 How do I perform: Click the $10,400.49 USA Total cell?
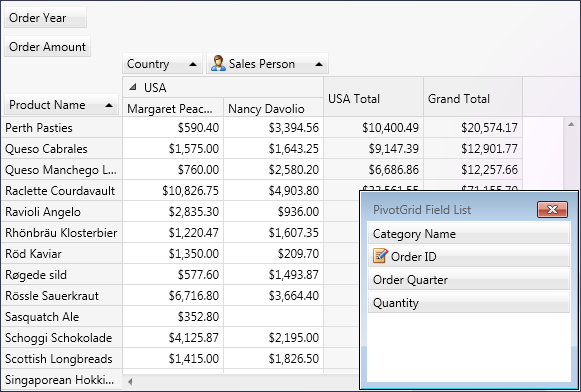374,127
